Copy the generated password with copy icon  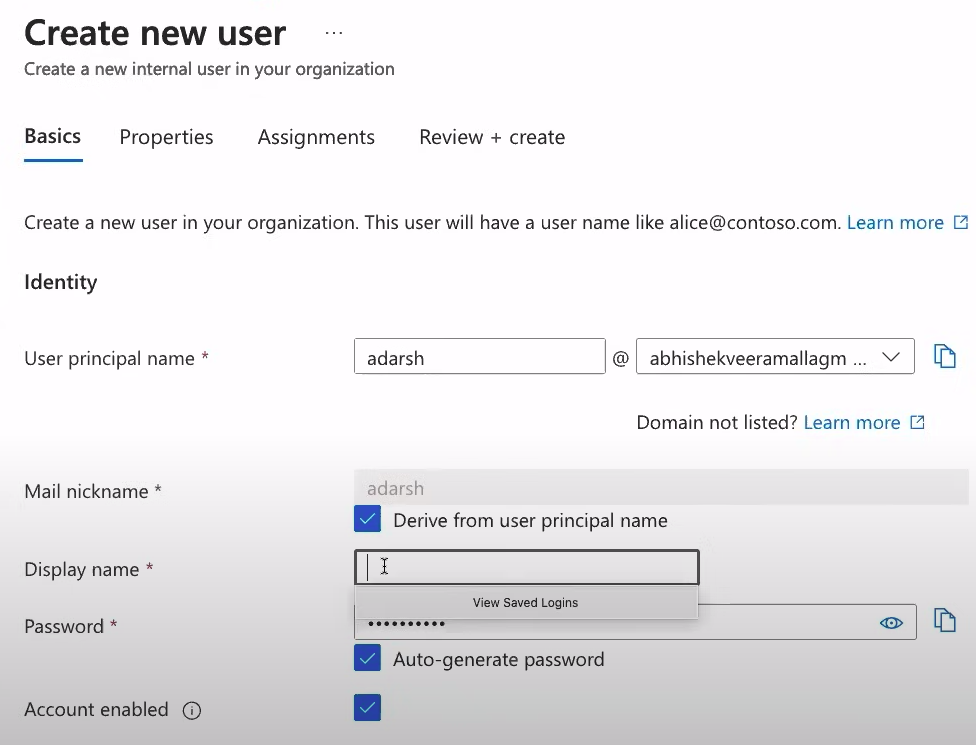click(945, 620)
